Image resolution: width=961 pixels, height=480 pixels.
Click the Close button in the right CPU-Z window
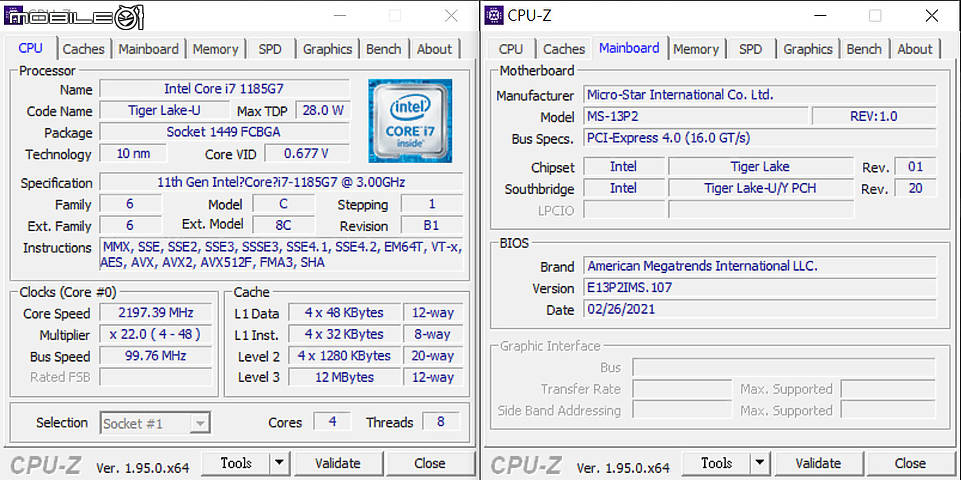click(910, 463)
